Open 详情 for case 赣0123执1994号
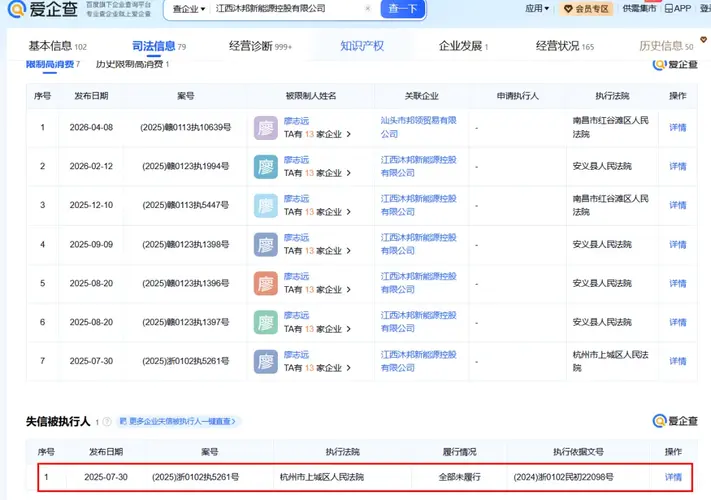This screenshot has width=711, height=500. click(x=677, y=166)
